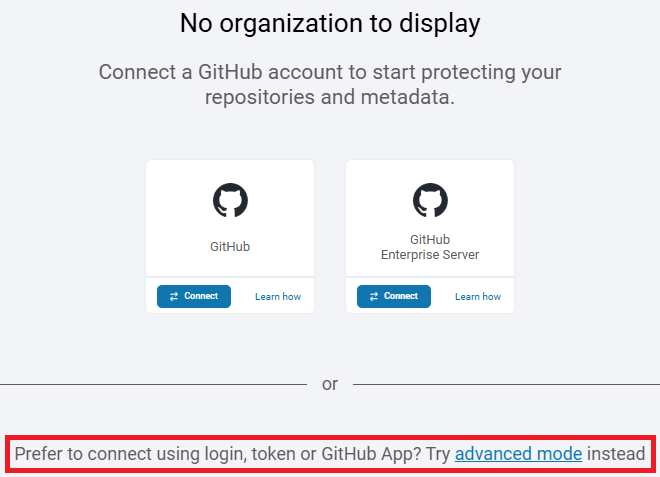Click the divider line left of "or"
This screenshot has height=477, width=660.
(150, 383)
